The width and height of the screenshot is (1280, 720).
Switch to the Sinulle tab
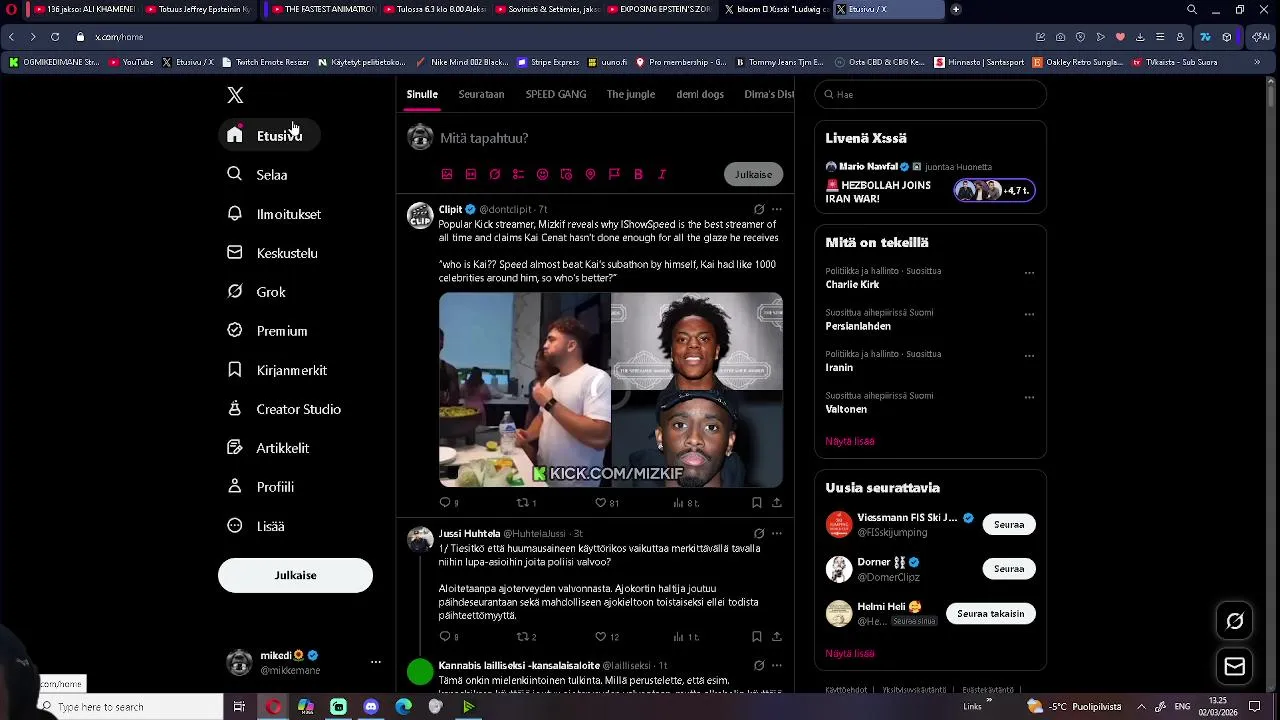422,94
